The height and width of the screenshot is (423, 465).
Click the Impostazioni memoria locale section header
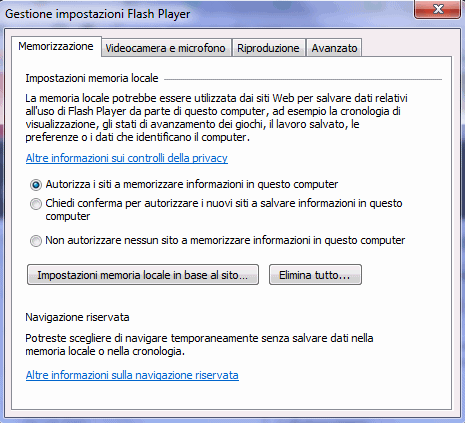point(92,78)
